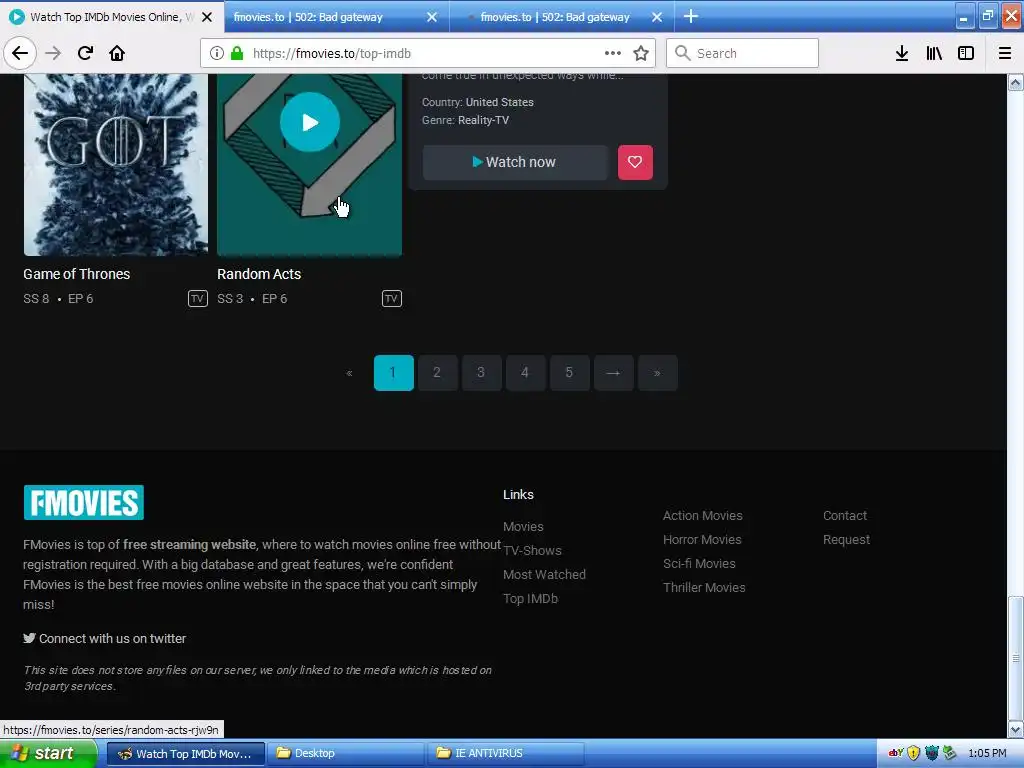
Task: Open the Desktop folder taskbar item
Action: (345, 754)
